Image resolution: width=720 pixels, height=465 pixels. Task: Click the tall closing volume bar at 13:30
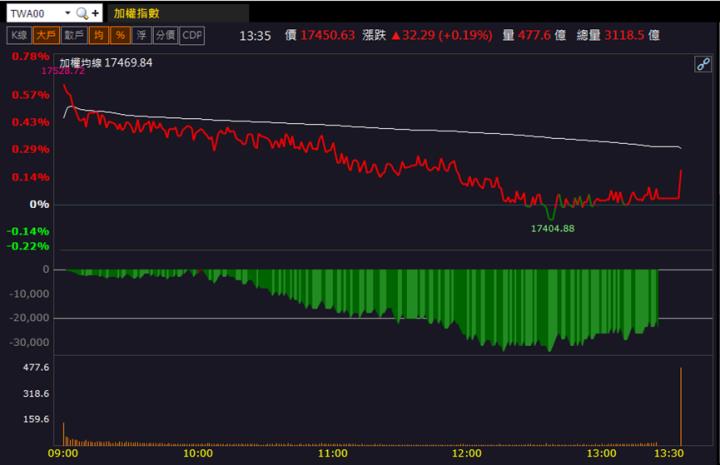[681, 406]
